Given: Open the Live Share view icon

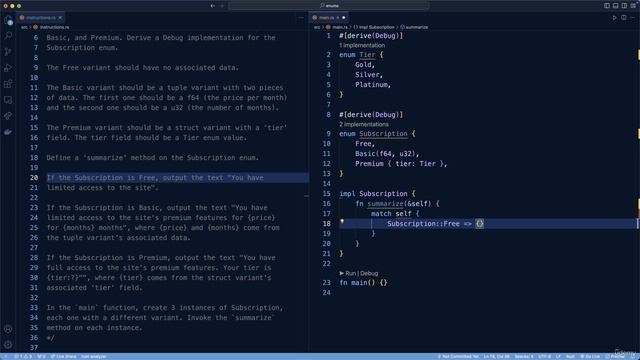Looking at the screenshot, I should click(8, 116).
